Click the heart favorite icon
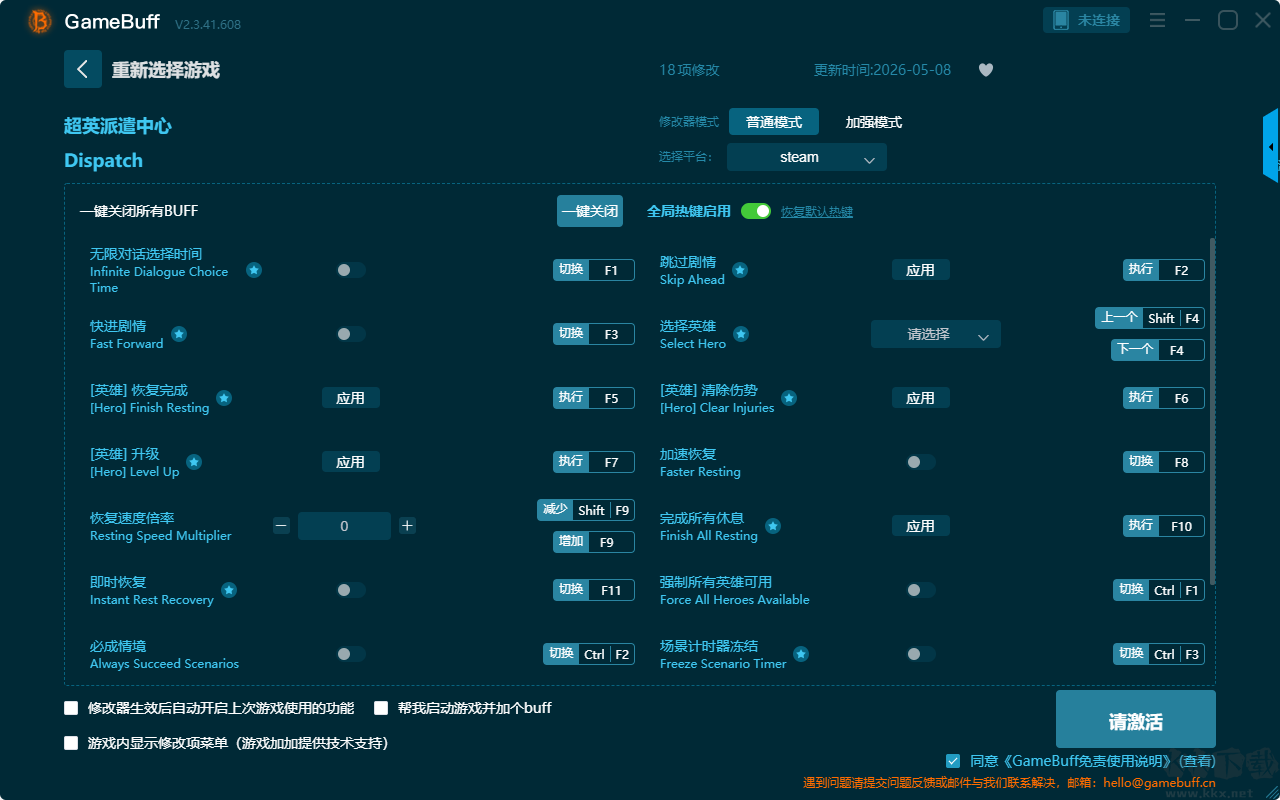The height and width of the screenshot is (800, 1280). tap(986, 70)
